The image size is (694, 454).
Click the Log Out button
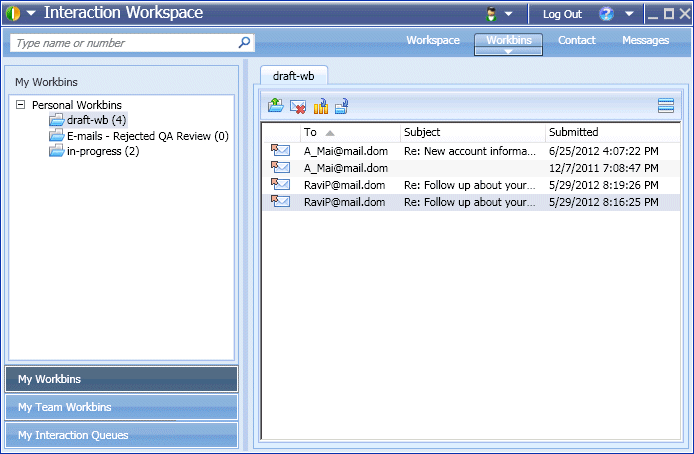(x=562, y=14)
